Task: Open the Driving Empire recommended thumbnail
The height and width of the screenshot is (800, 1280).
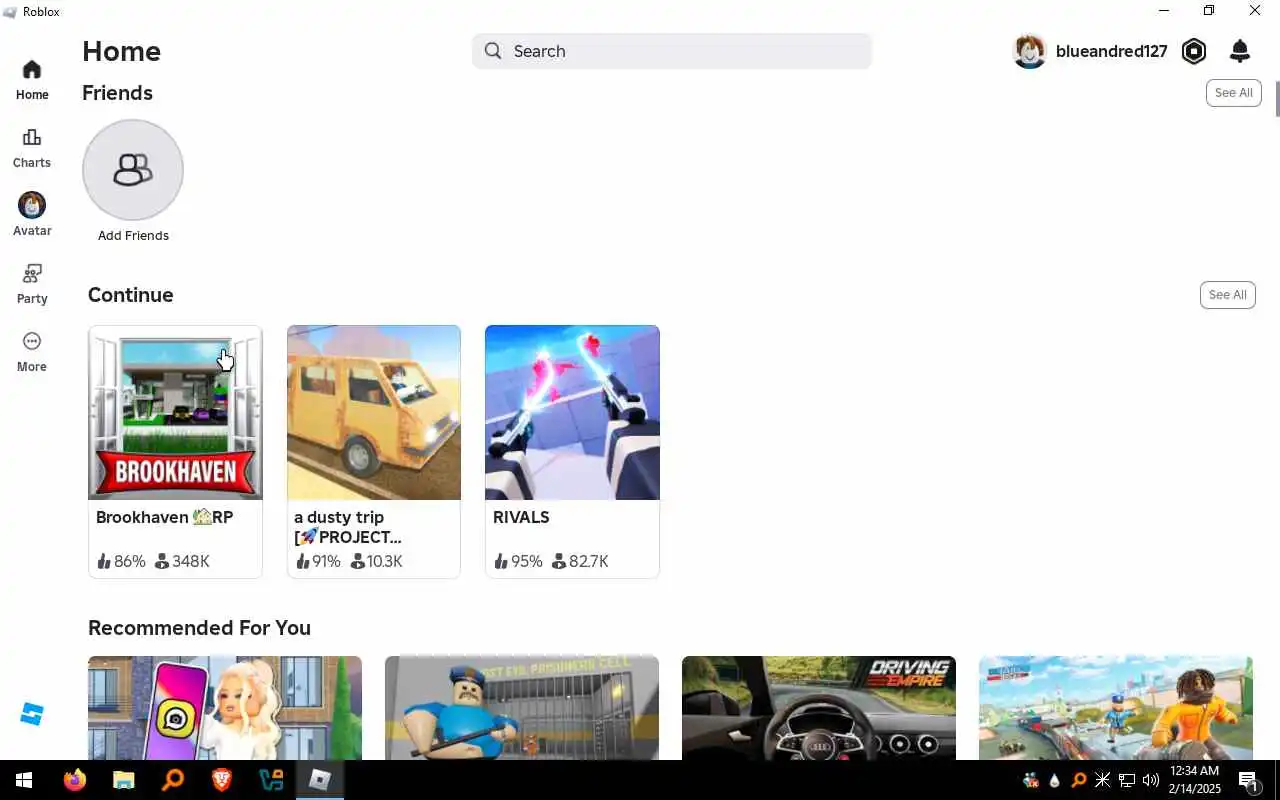Action: coord(819,708)
